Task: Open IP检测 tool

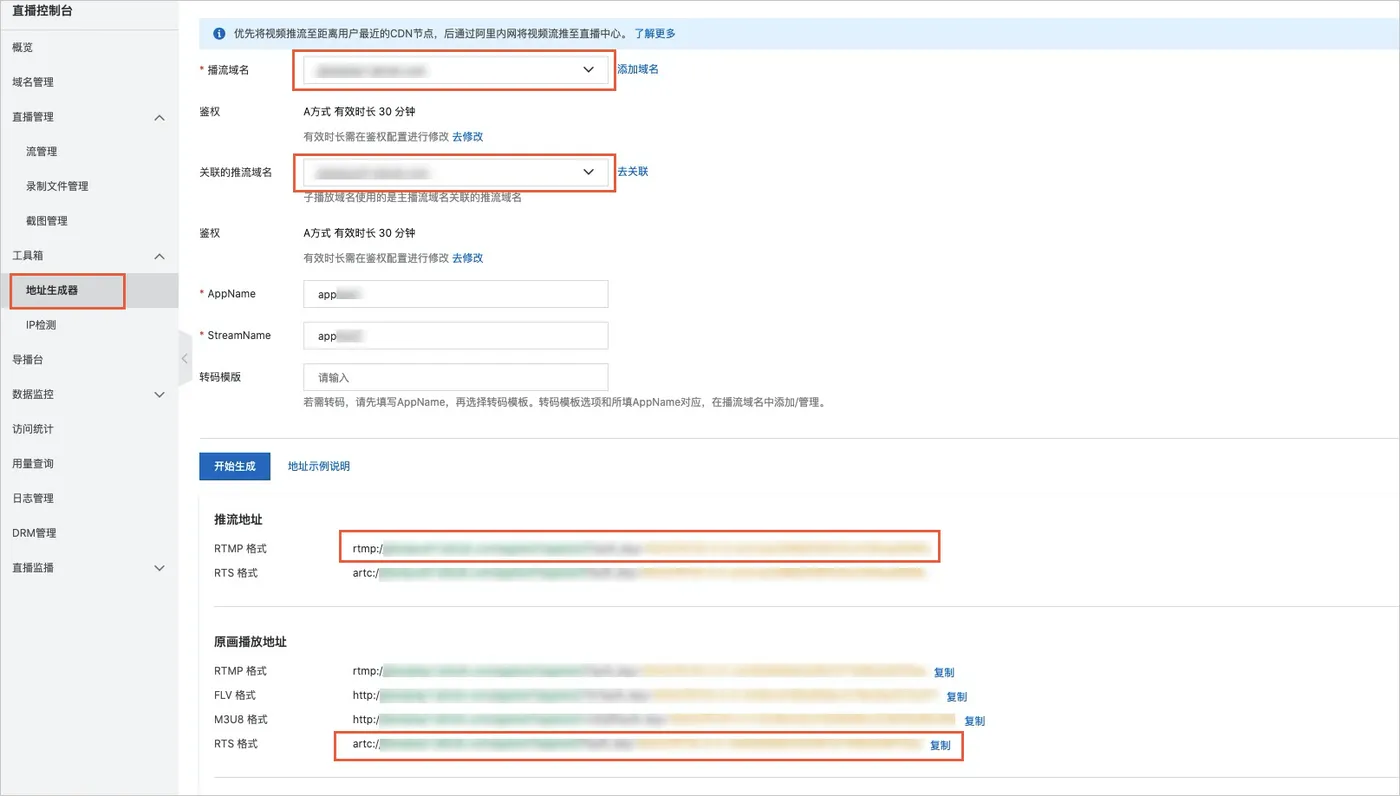Action: (41, 325)
